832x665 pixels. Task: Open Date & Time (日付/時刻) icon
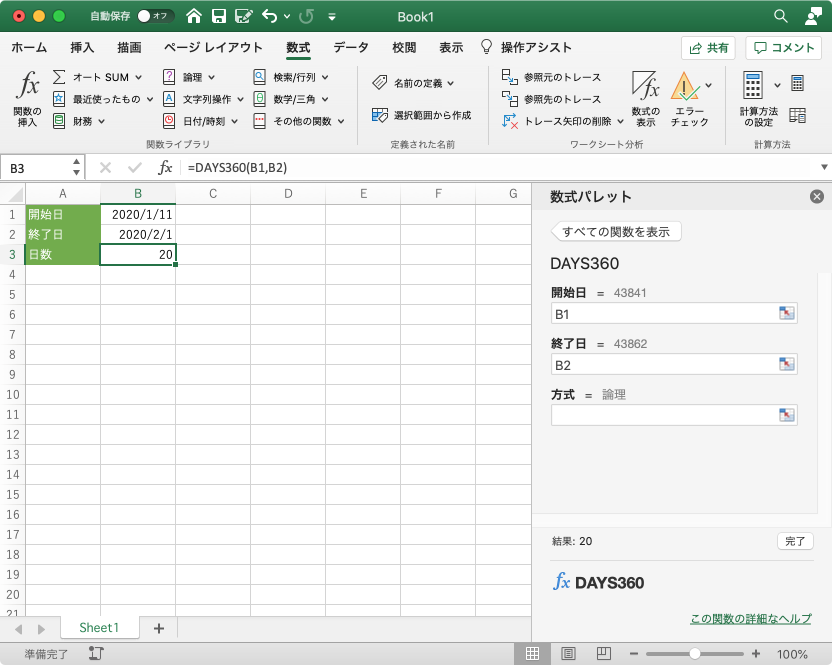[169, 121]
